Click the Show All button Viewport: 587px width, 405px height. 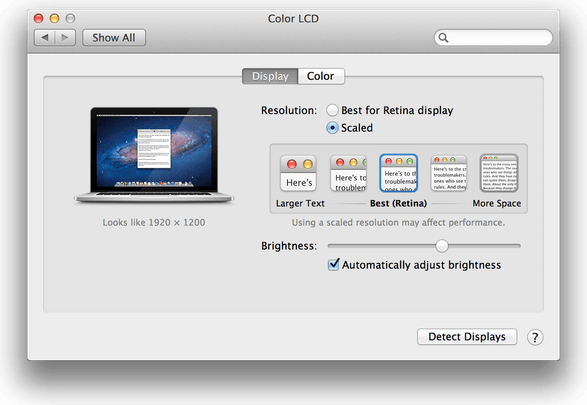click(x=114, y=37)
